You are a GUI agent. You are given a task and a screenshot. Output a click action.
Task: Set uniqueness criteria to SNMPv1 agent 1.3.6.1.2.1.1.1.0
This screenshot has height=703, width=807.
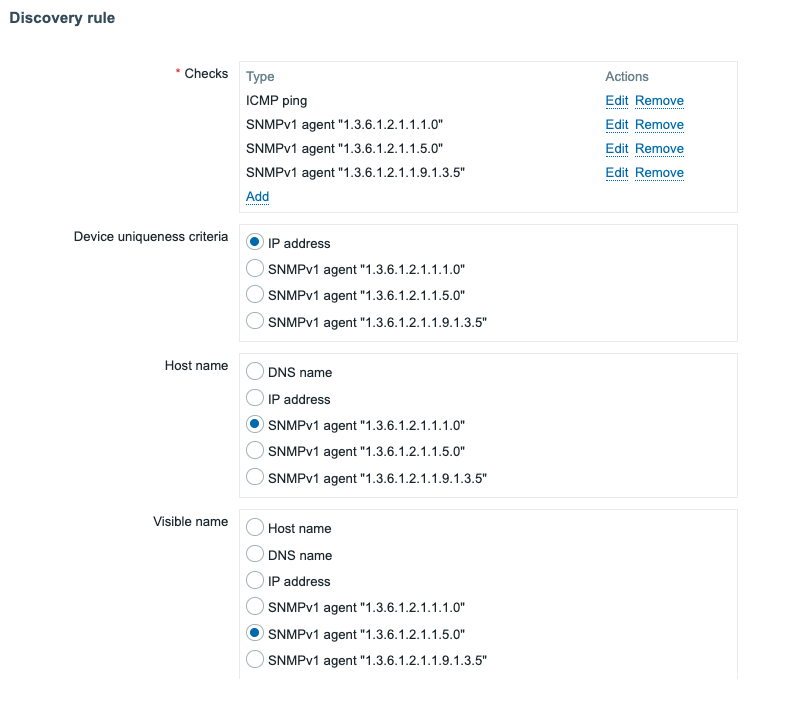point(255,269)
